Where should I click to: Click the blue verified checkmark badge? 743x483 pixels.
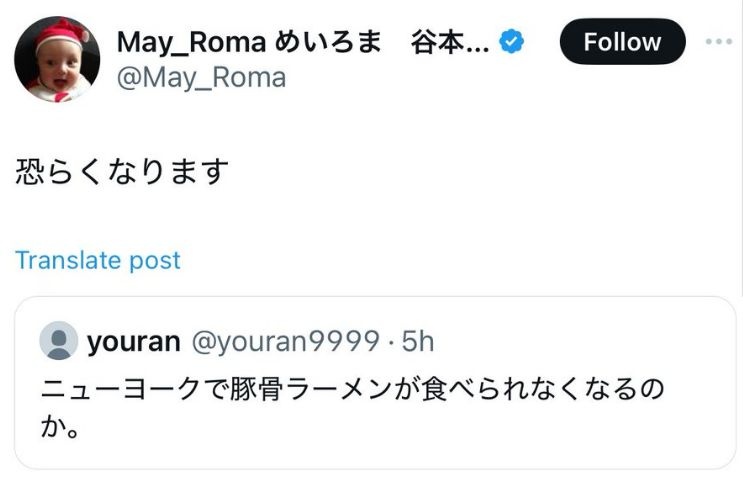513,42
